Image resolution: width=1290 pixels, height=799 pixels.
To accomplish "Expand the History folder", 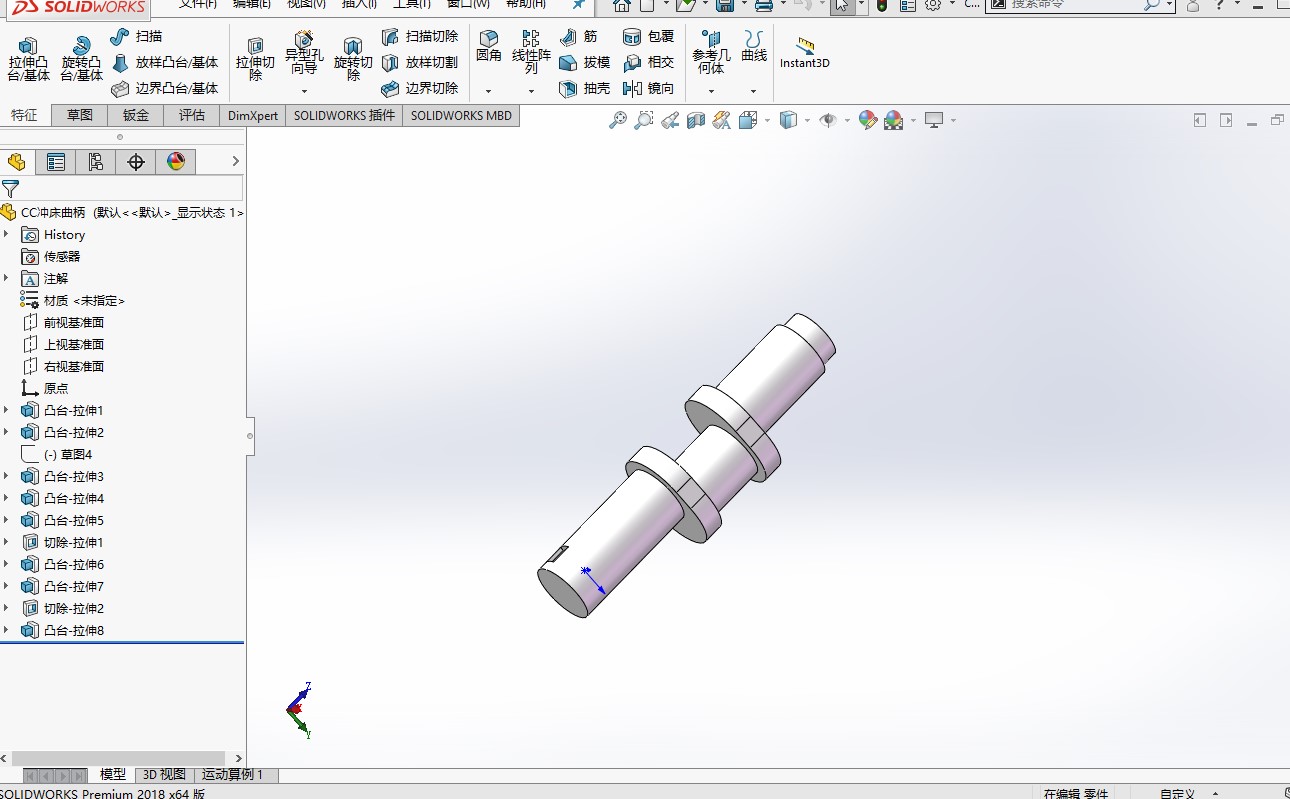I will click(6, 234).
